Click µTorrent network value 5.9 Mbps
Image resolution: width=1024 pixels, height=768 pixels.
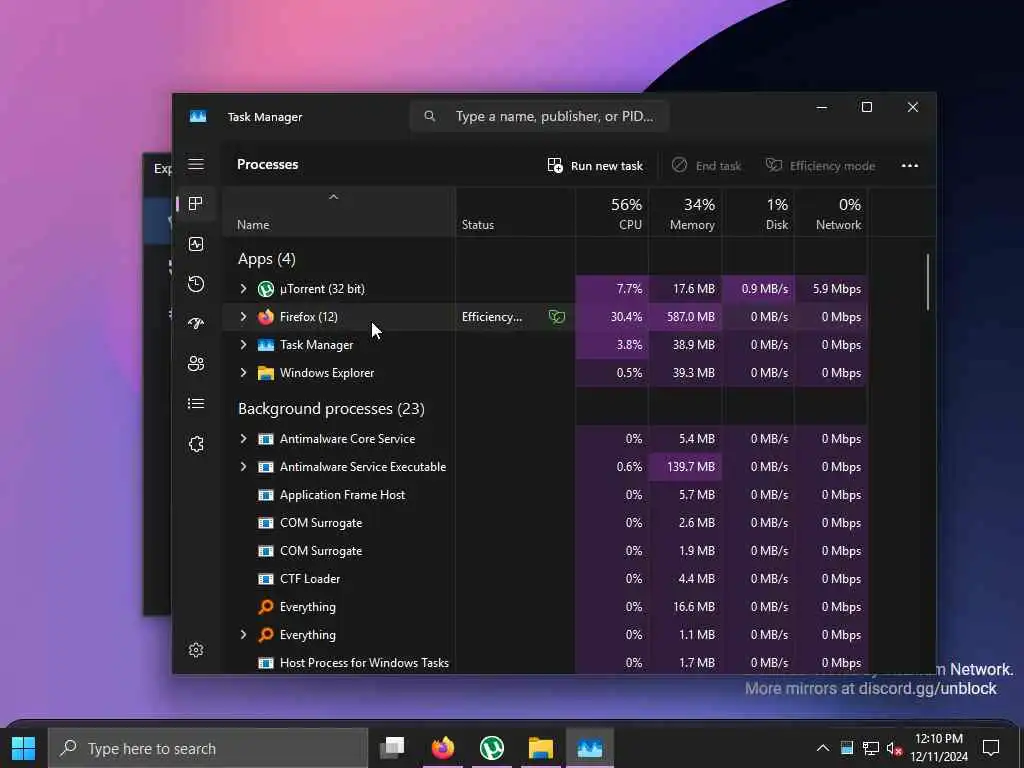coord(837,289)
